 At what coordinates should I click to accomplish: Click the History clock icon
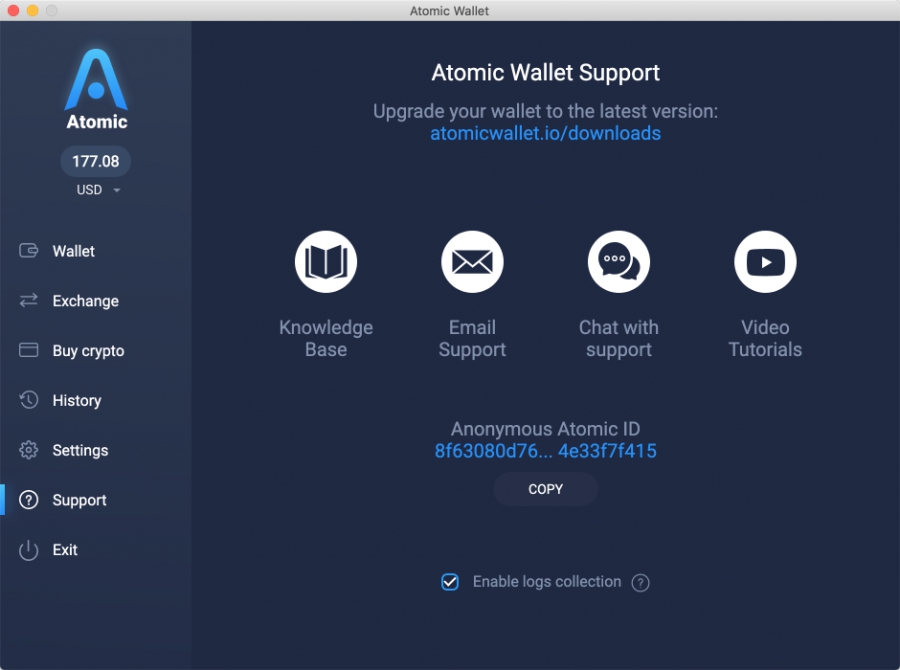29,400
